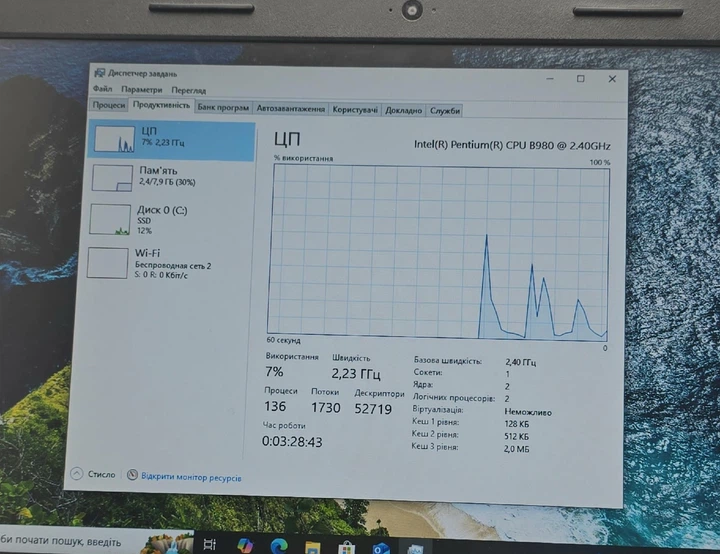Click the CPU usage graph

(439, 252)
